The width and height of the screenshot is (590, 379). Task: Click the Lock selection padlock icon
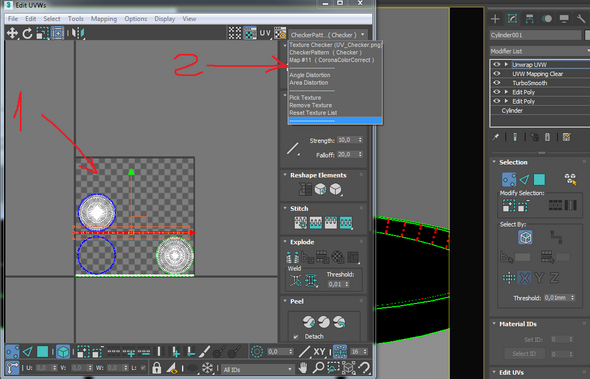(157, 368)
